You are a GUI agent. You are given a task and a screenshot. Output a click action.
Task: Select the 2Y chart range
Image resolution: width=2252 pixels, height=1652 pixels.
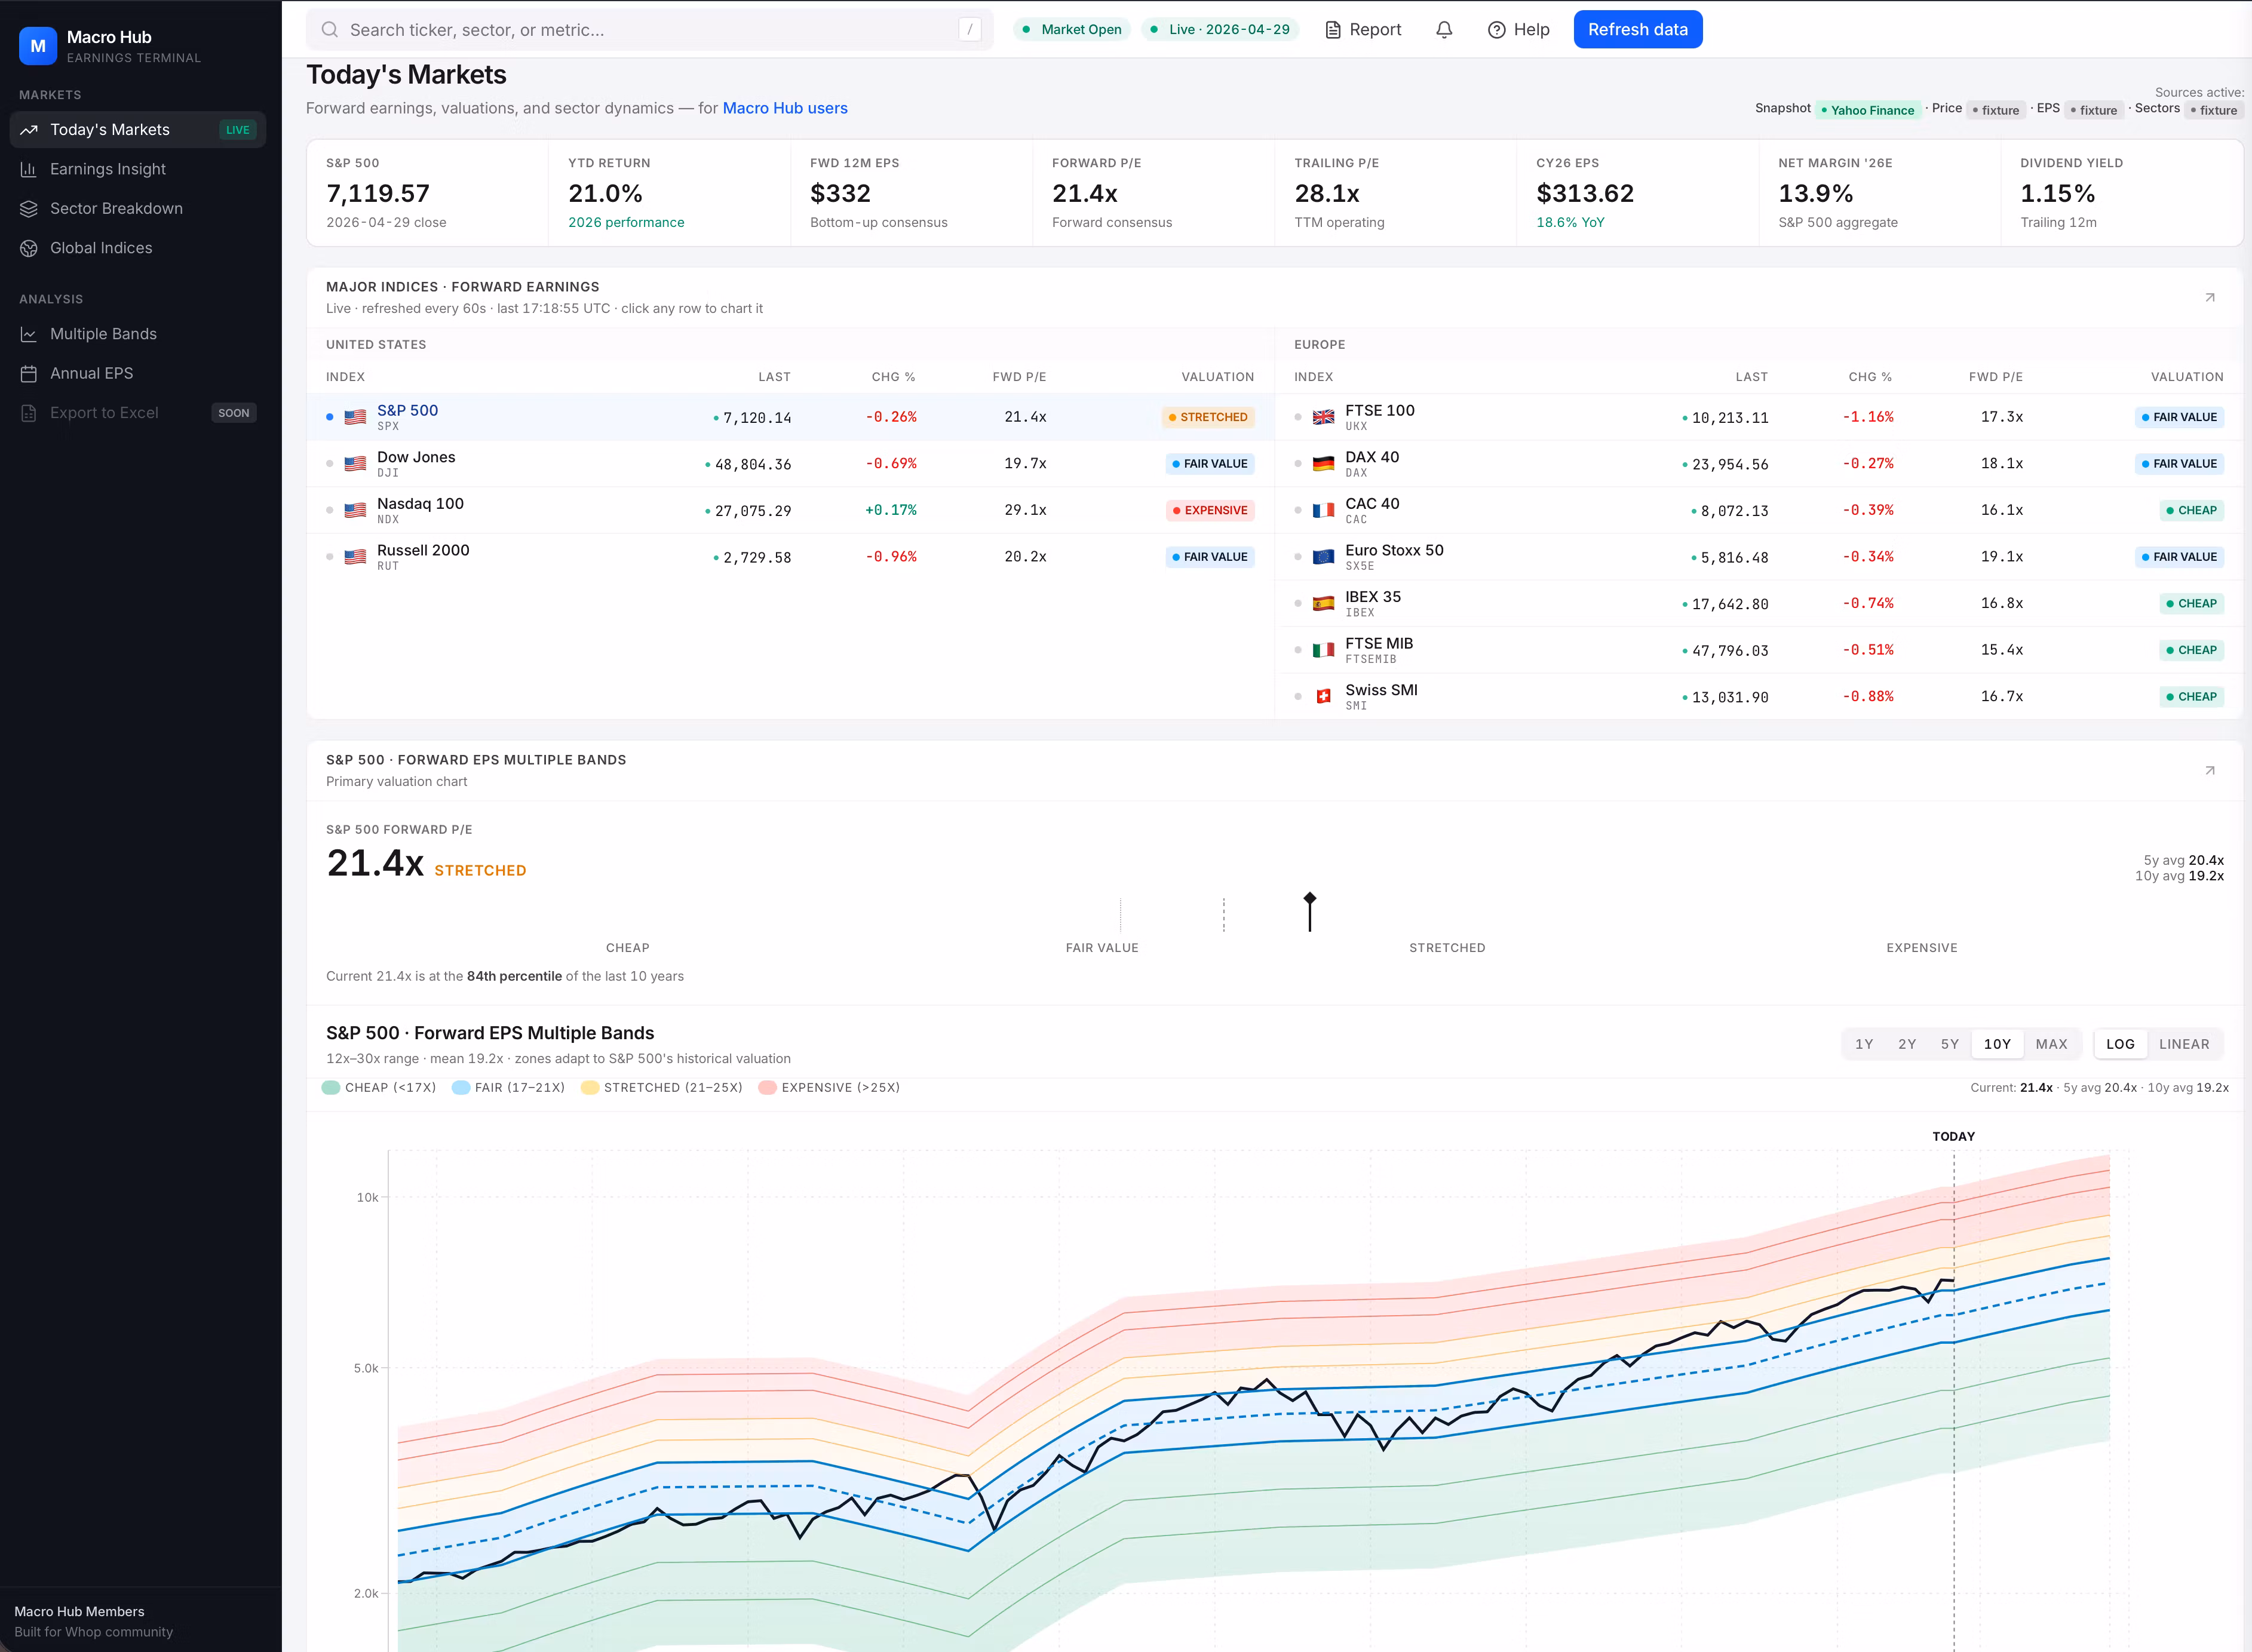pos(1907,1044)
